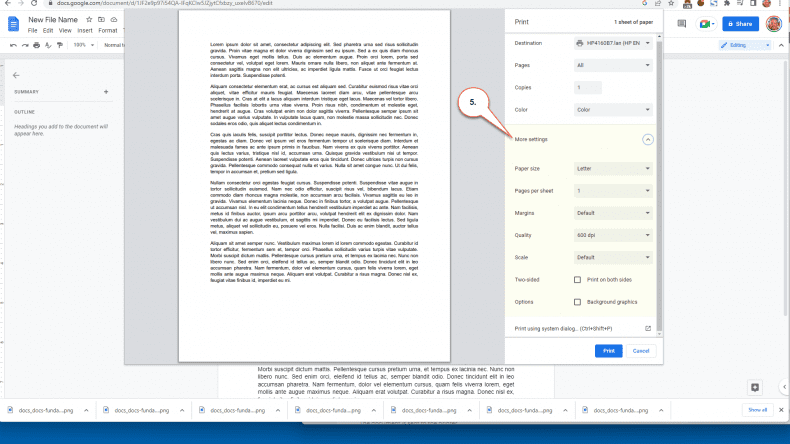The width and height of the screenshot is (790, 444).
Task: Click the cloud save status icon
Action: pos(114,20)
